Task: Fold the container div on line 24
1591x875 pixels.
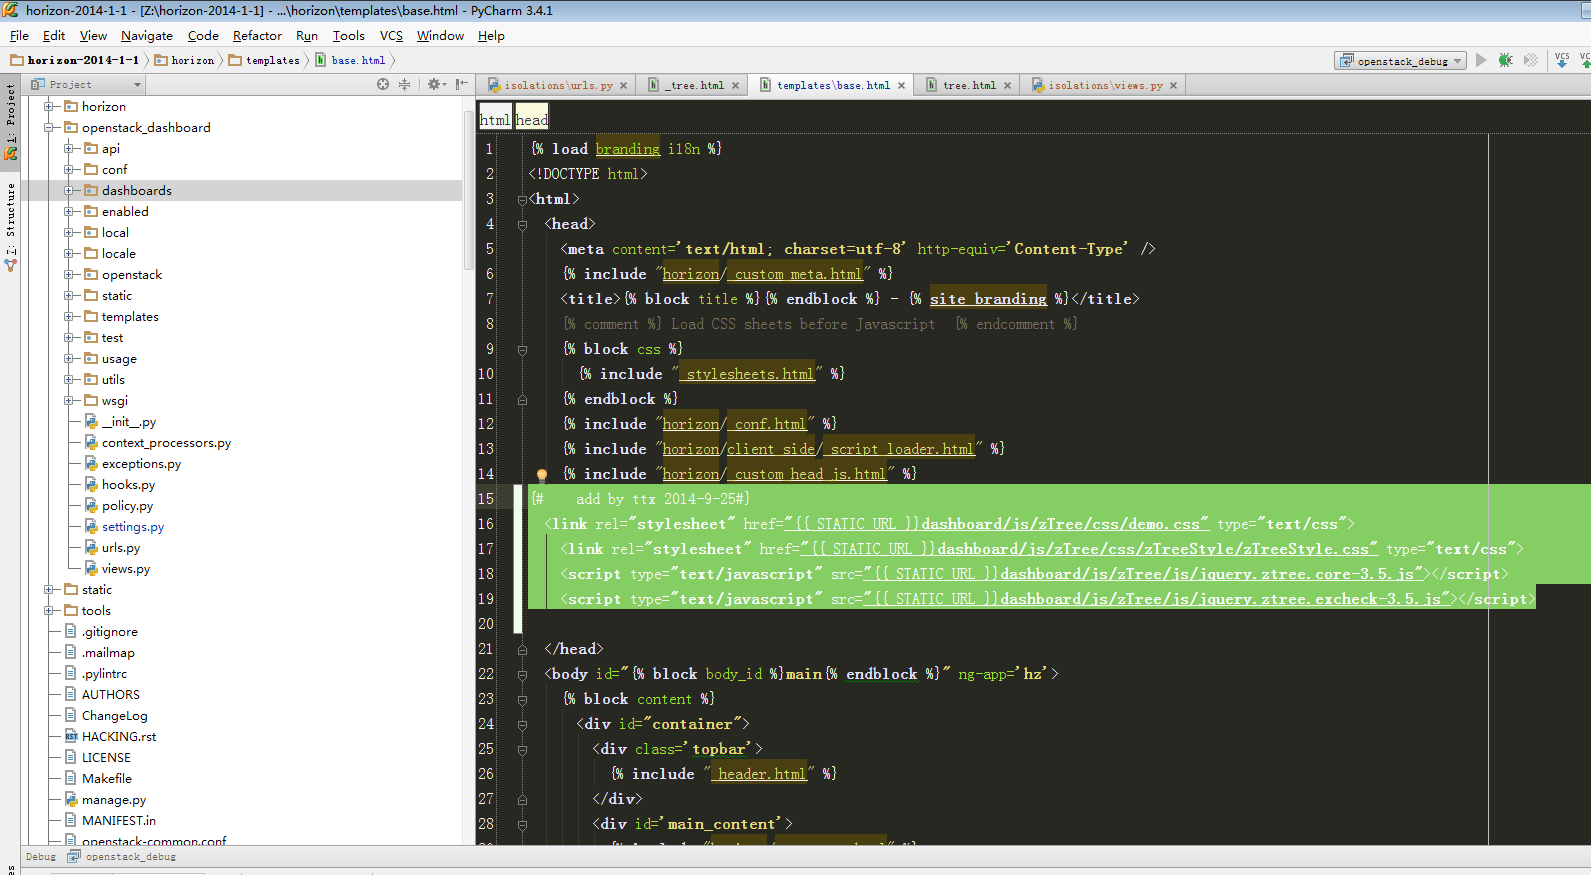Action: [x=522, y=725]
